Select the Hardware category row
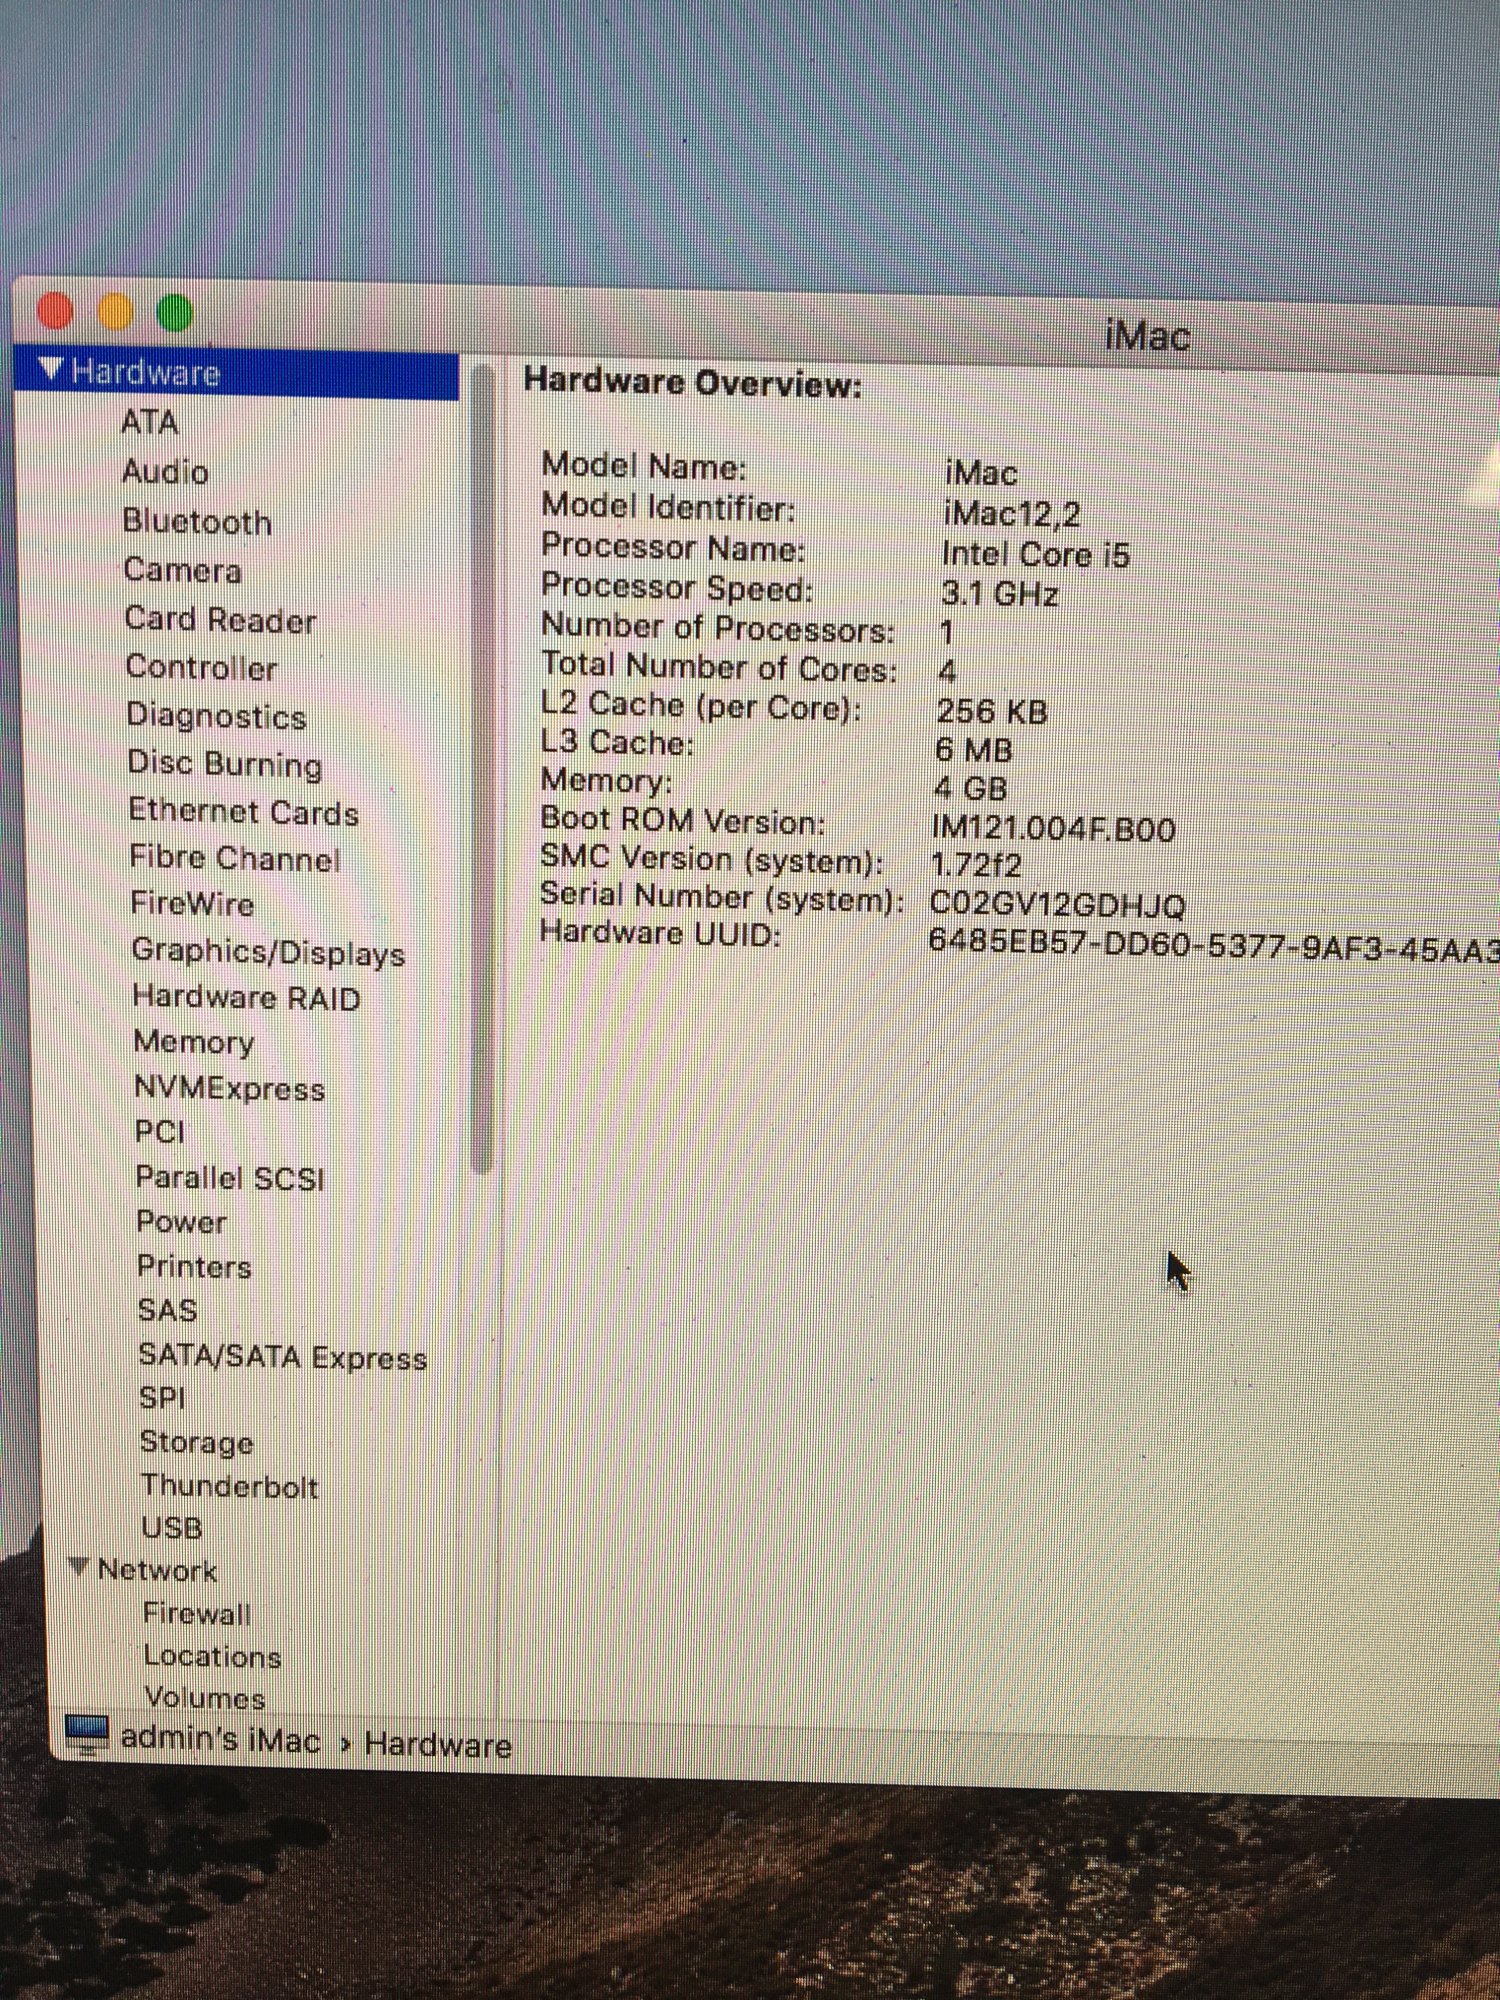 (237, 374)
